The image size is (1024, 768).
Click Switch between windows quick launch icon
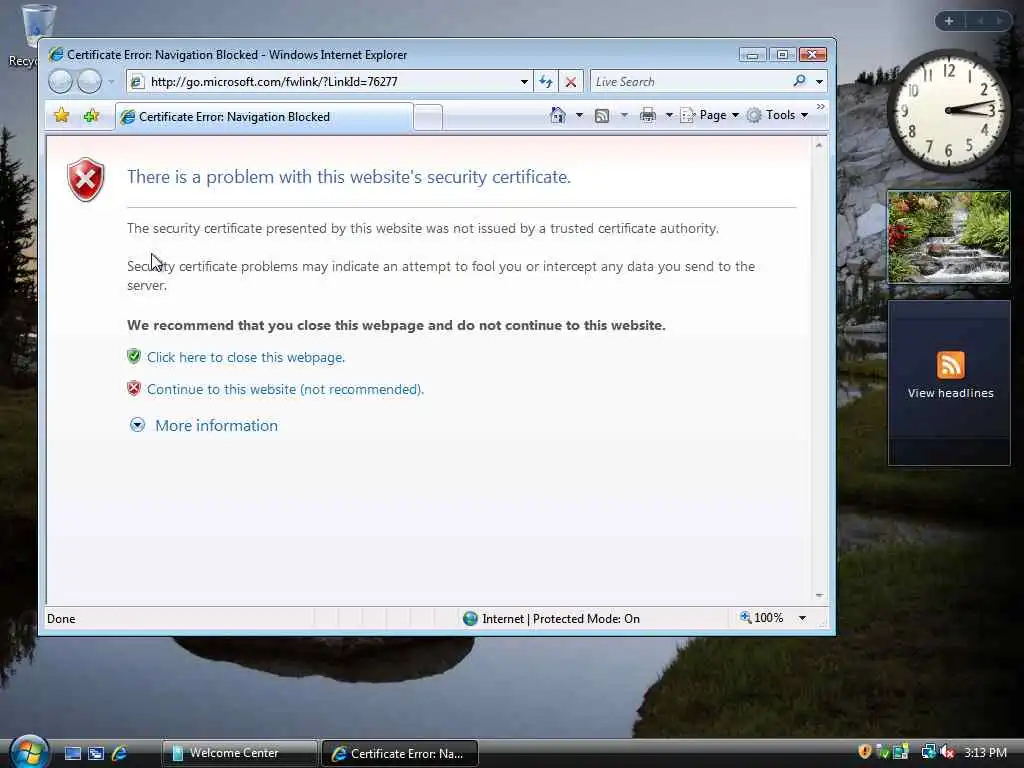[96, 753]
